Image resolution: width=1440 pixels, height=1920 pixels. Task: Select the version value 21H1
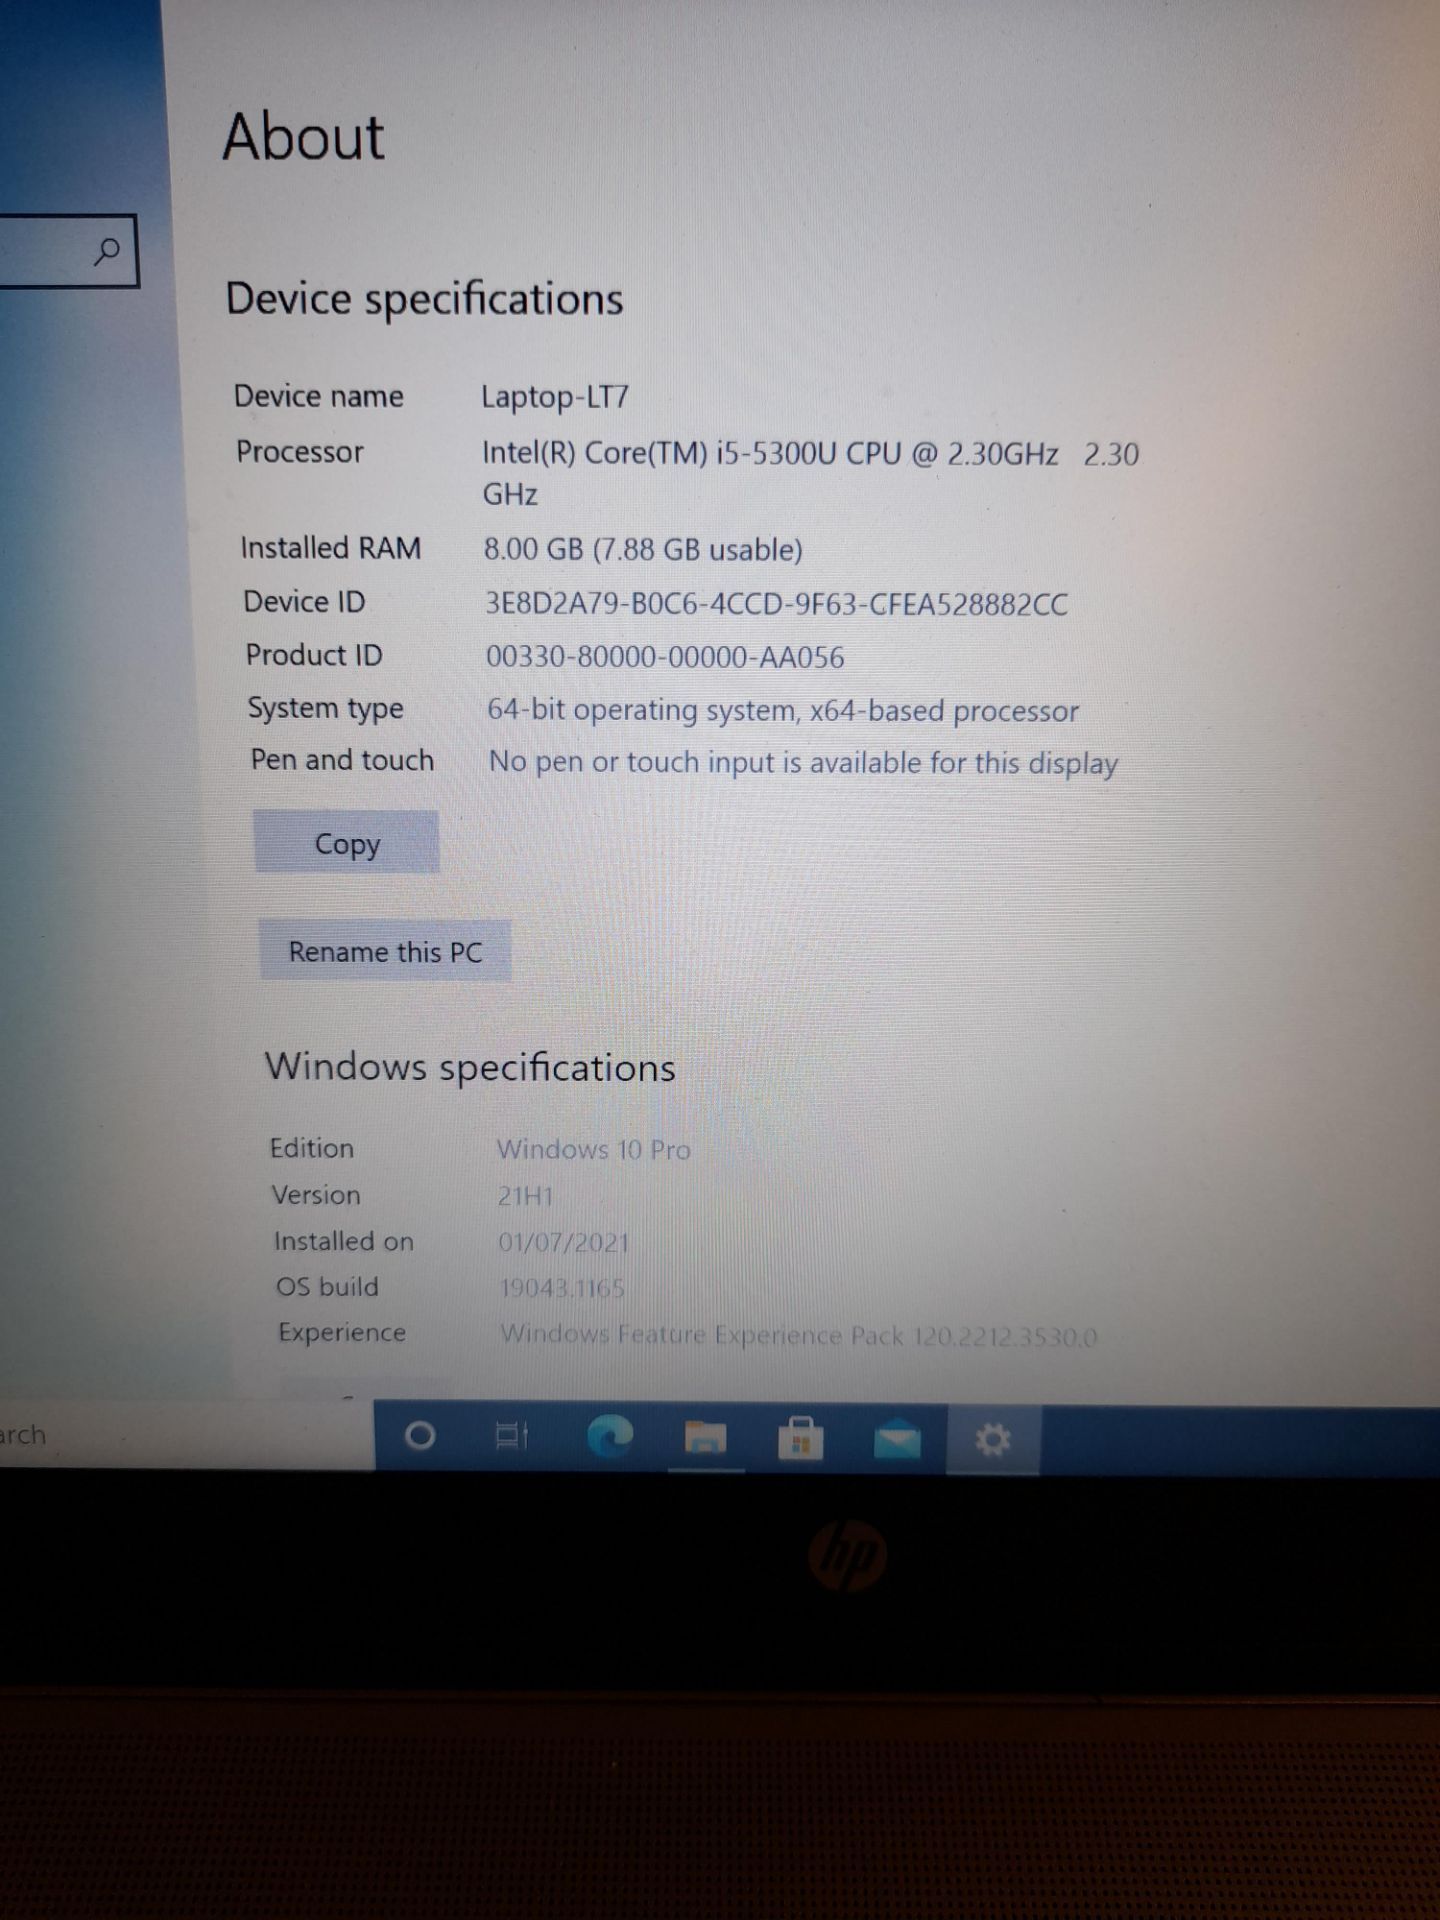pyautogui.click(x=525, y=1196)
